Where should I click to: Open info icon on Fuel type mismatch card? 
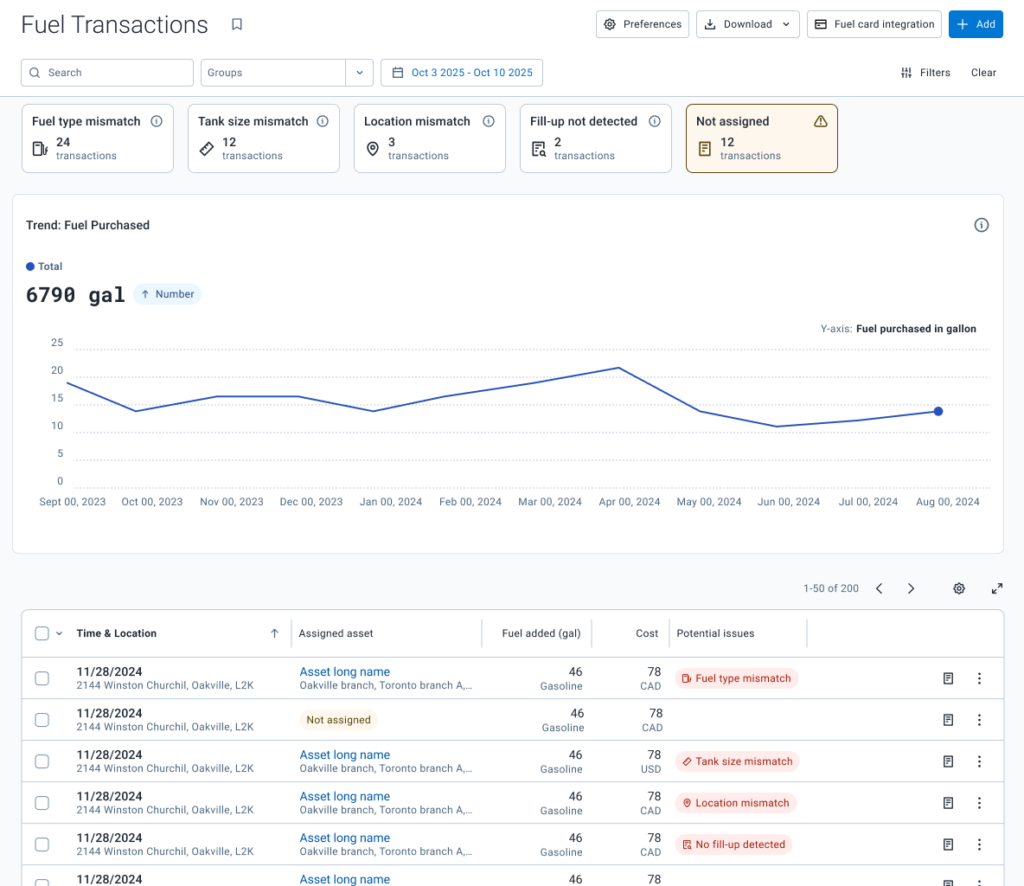157,121
